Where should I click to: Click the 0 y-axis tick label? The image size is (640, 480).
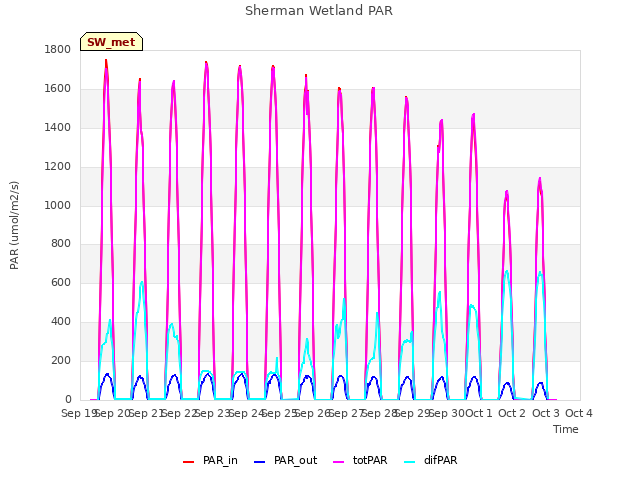68,400
